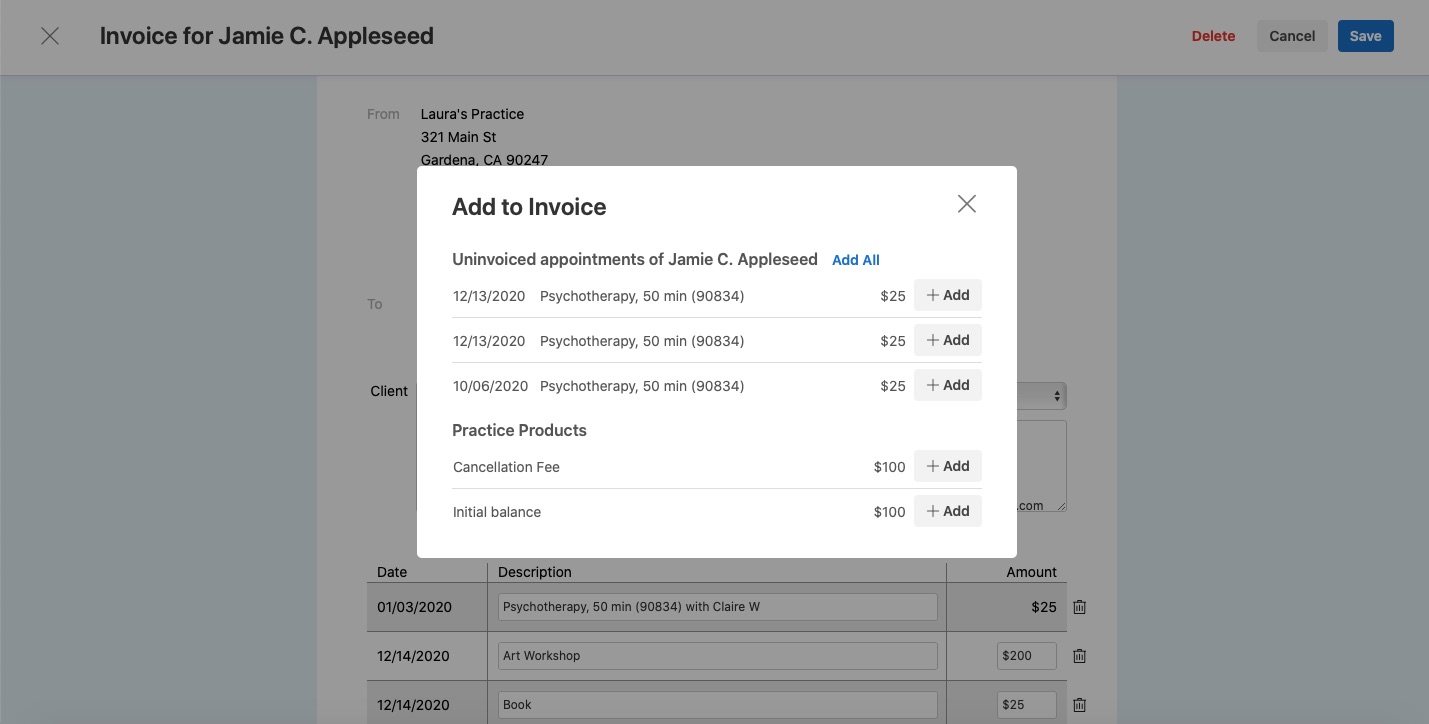Click the Date column header

coord(391,571)
